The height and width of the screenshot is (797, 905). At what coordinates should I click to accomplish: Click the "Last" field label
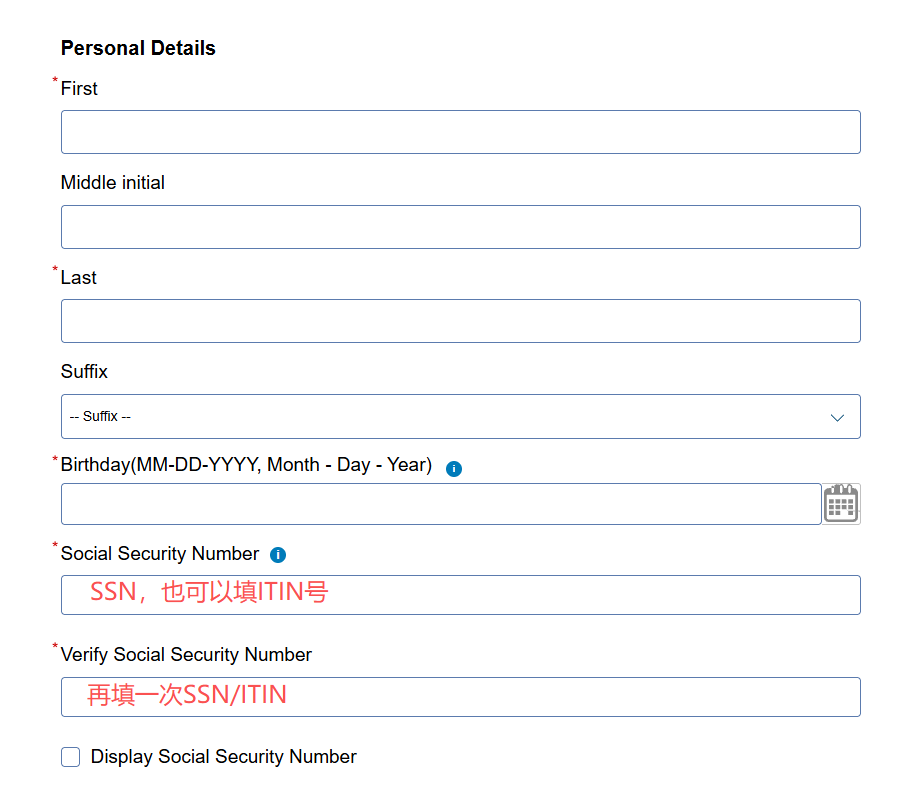click(x=78, y=278)
